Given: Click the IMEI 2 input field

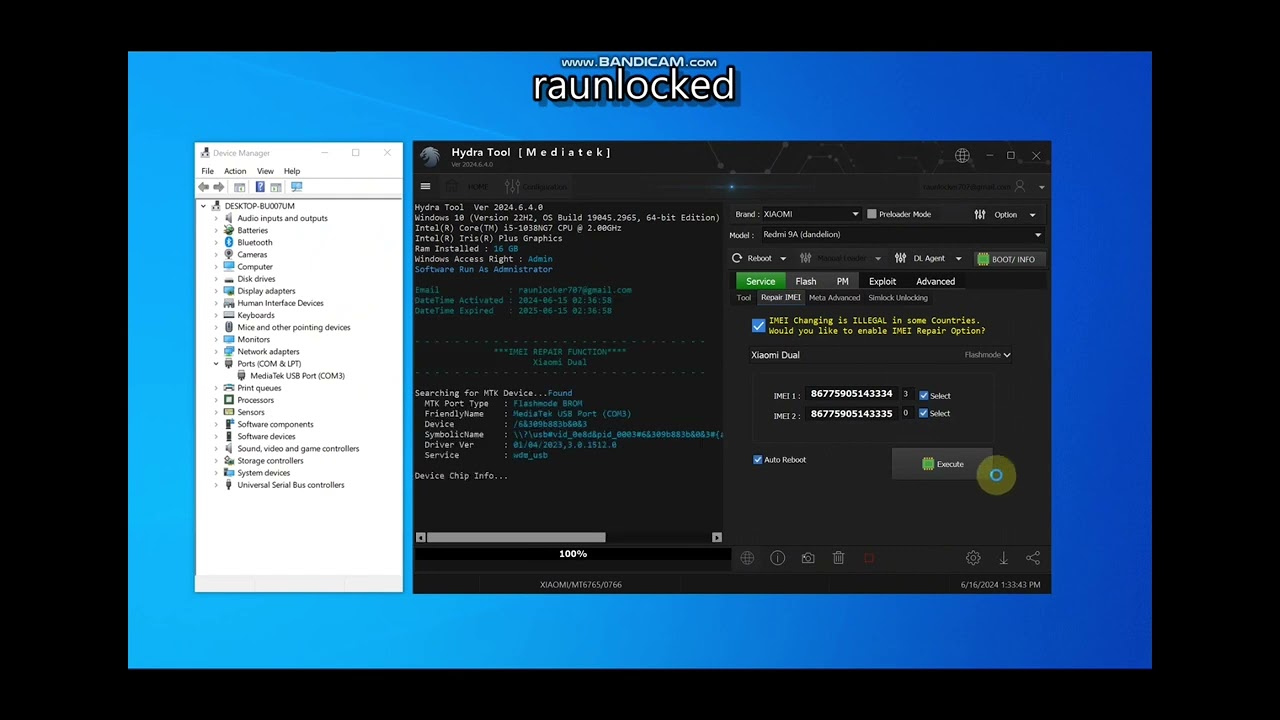Looking at the screenshot, I should (x=851, y=413).
